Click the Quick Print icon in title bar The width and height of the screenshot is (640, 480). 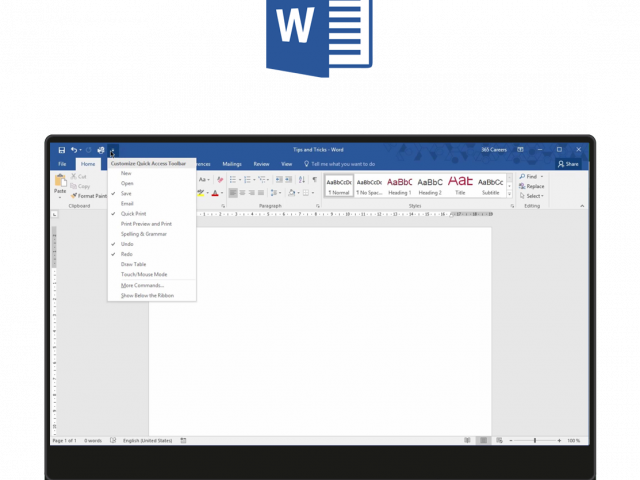[101, 150]
